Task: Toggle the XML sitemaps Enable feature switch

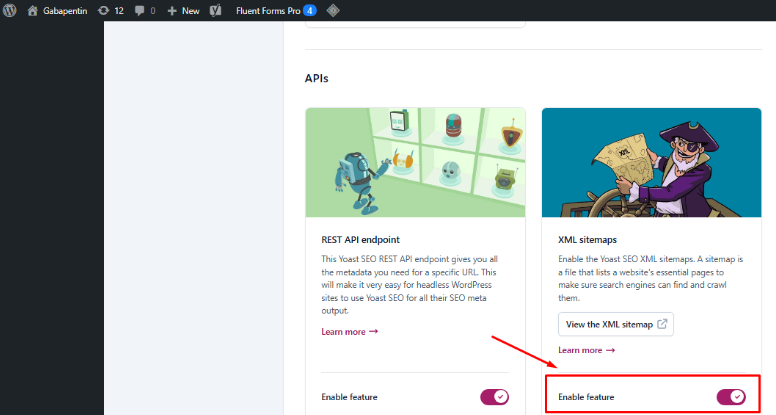Action: [x=730, y=397]
